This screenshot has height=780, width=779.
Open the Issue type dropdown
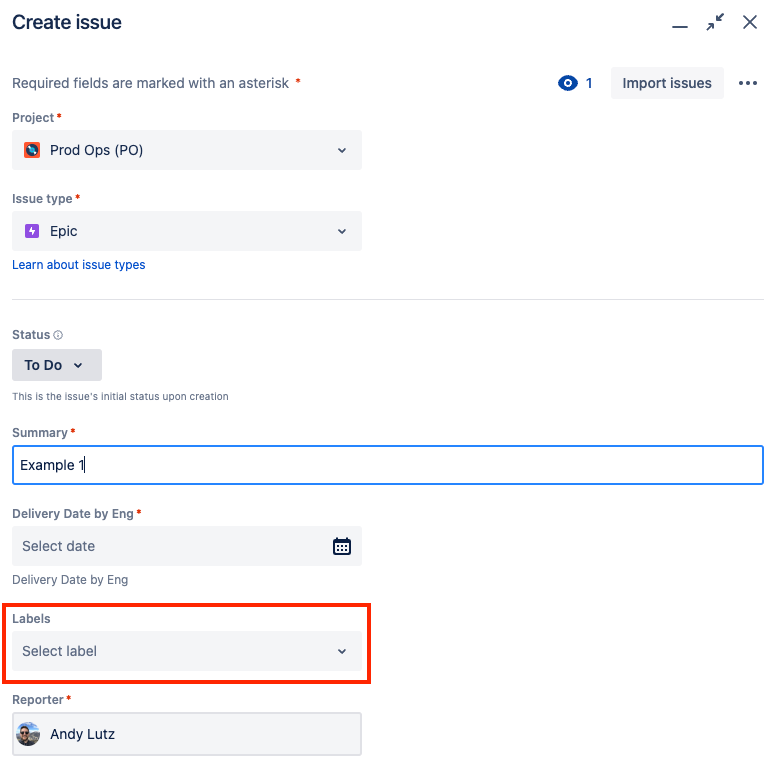tap(187, 231)
